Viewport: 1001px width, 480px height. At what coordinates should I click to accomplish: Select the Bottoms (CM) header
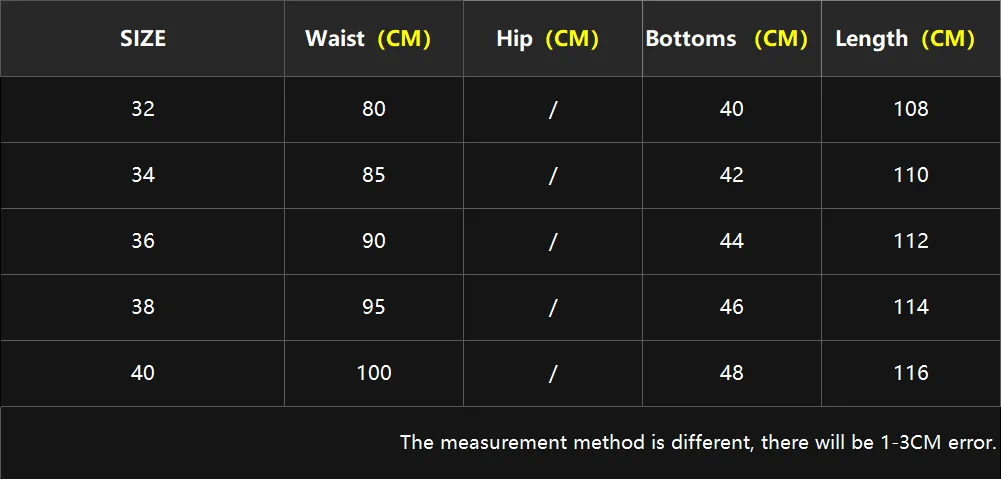tap(732, 39)
